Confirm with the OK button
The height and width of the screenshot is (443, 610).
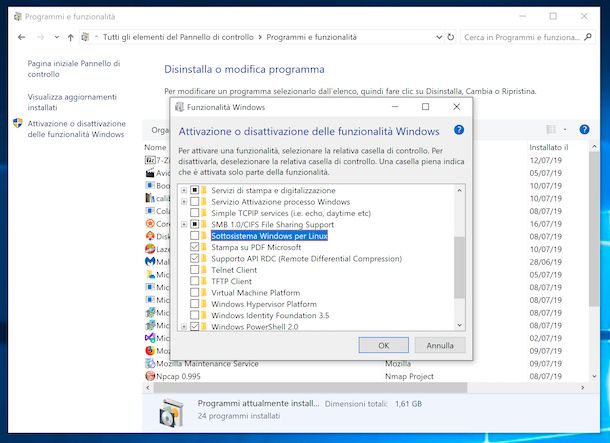(x=384, y=345)
